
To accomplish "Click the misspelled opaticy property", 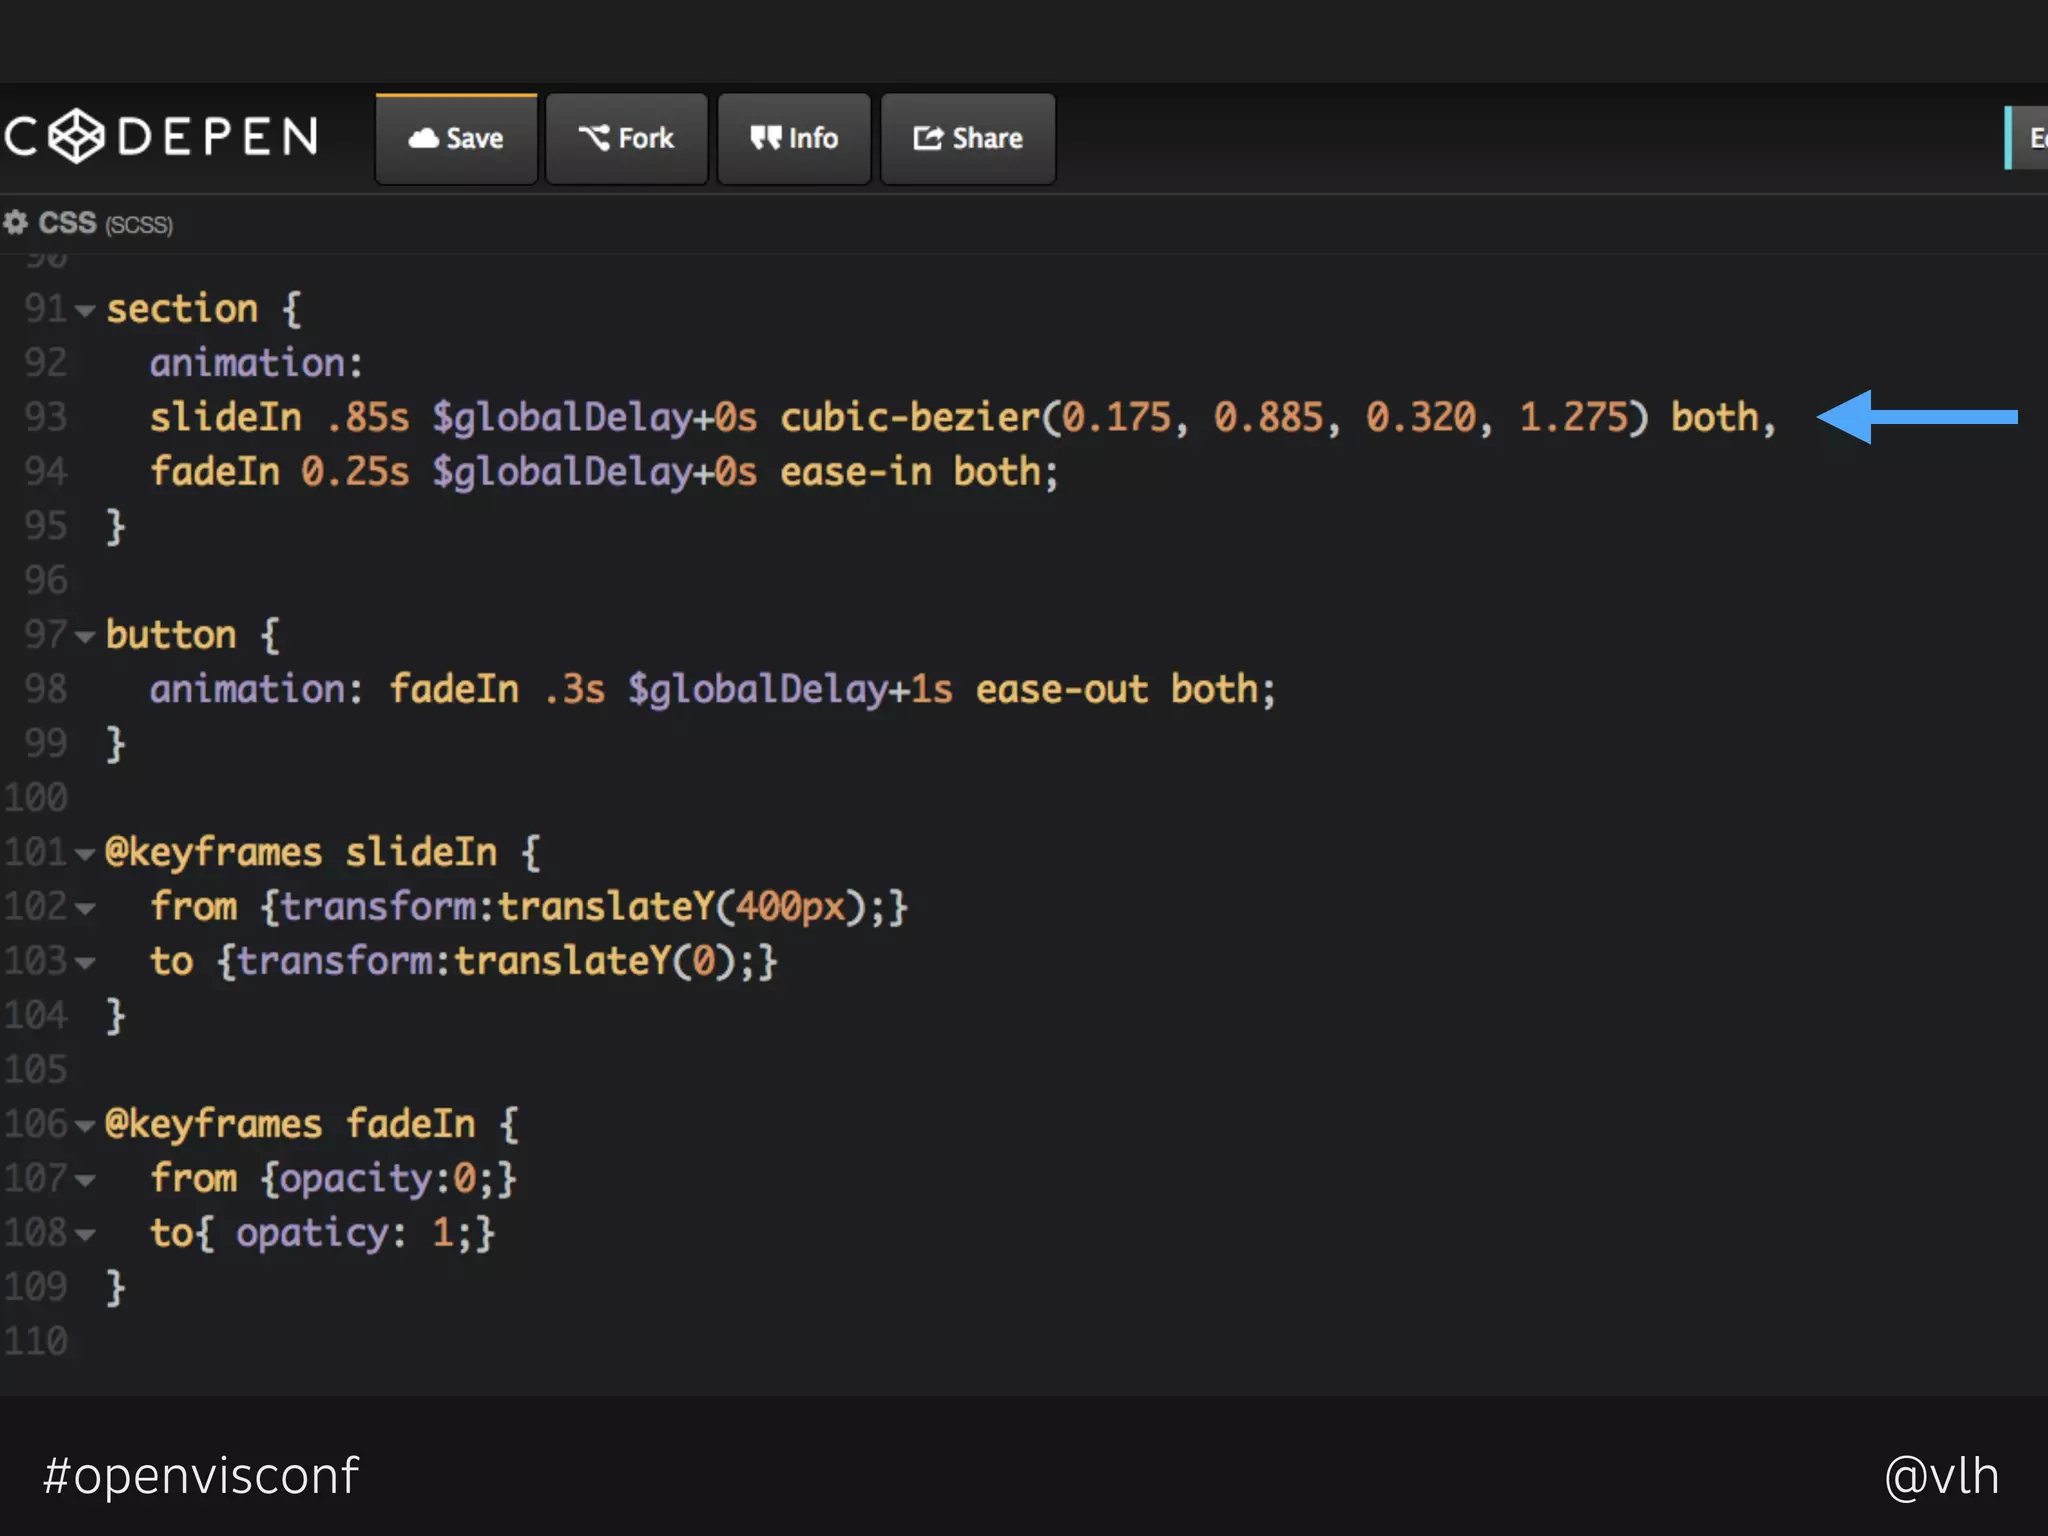I will (x=311, y=1233).
